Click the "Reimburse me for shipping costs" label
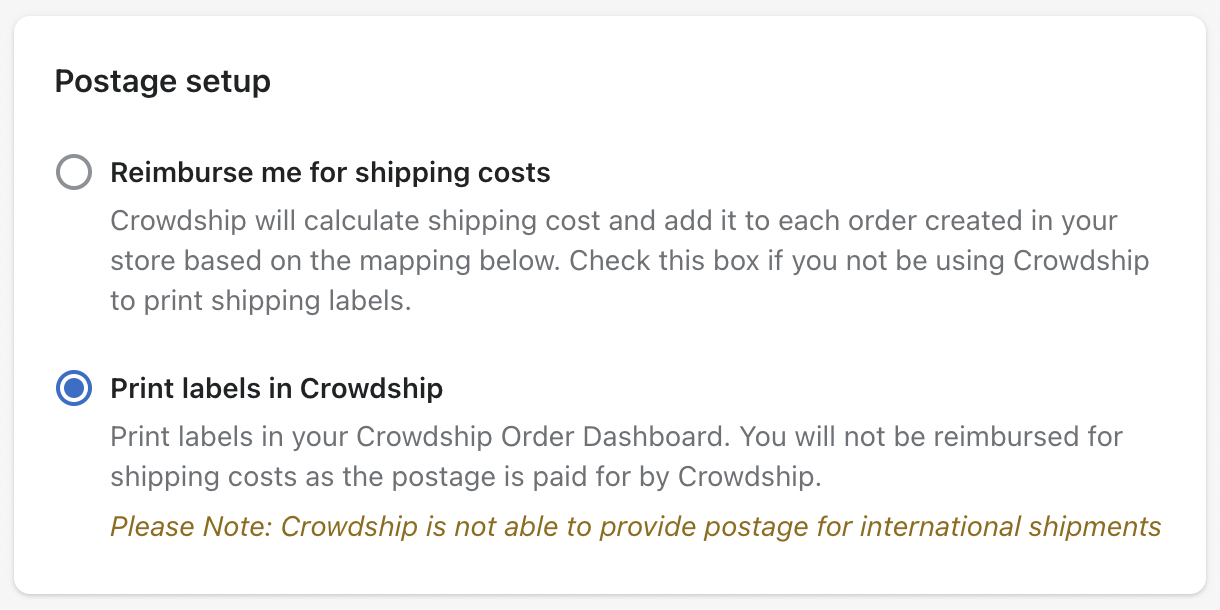 click(x=330, y=172)
